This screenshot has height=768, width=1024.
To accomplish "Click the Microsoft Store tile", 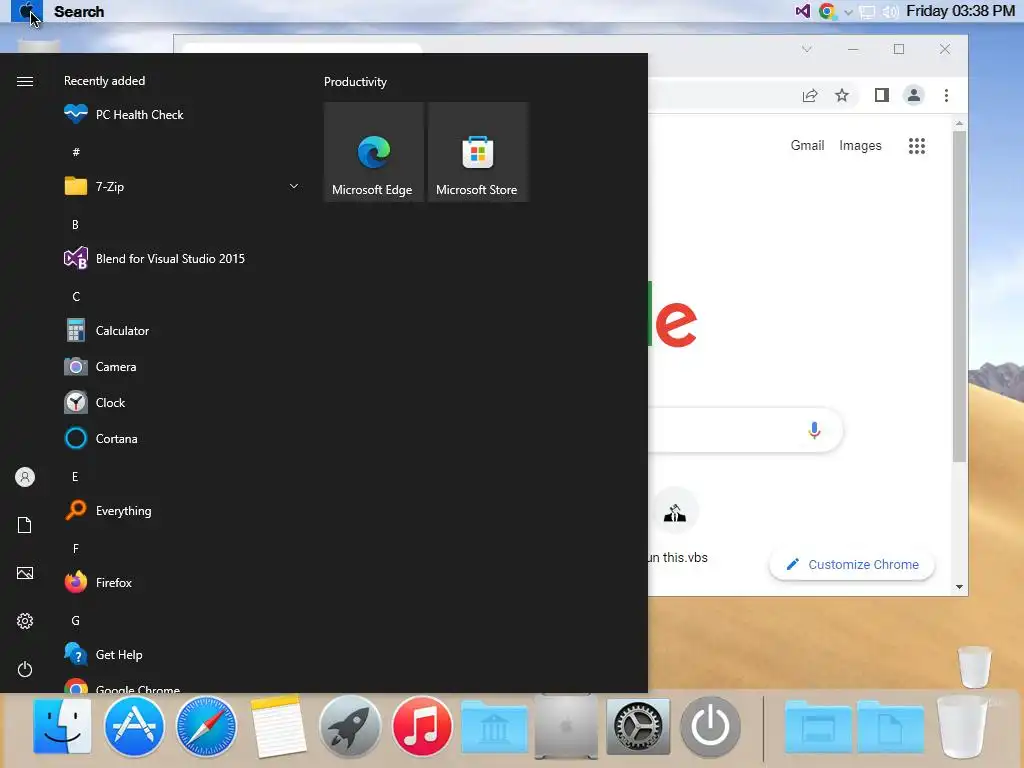I will [x=477, y=152].
